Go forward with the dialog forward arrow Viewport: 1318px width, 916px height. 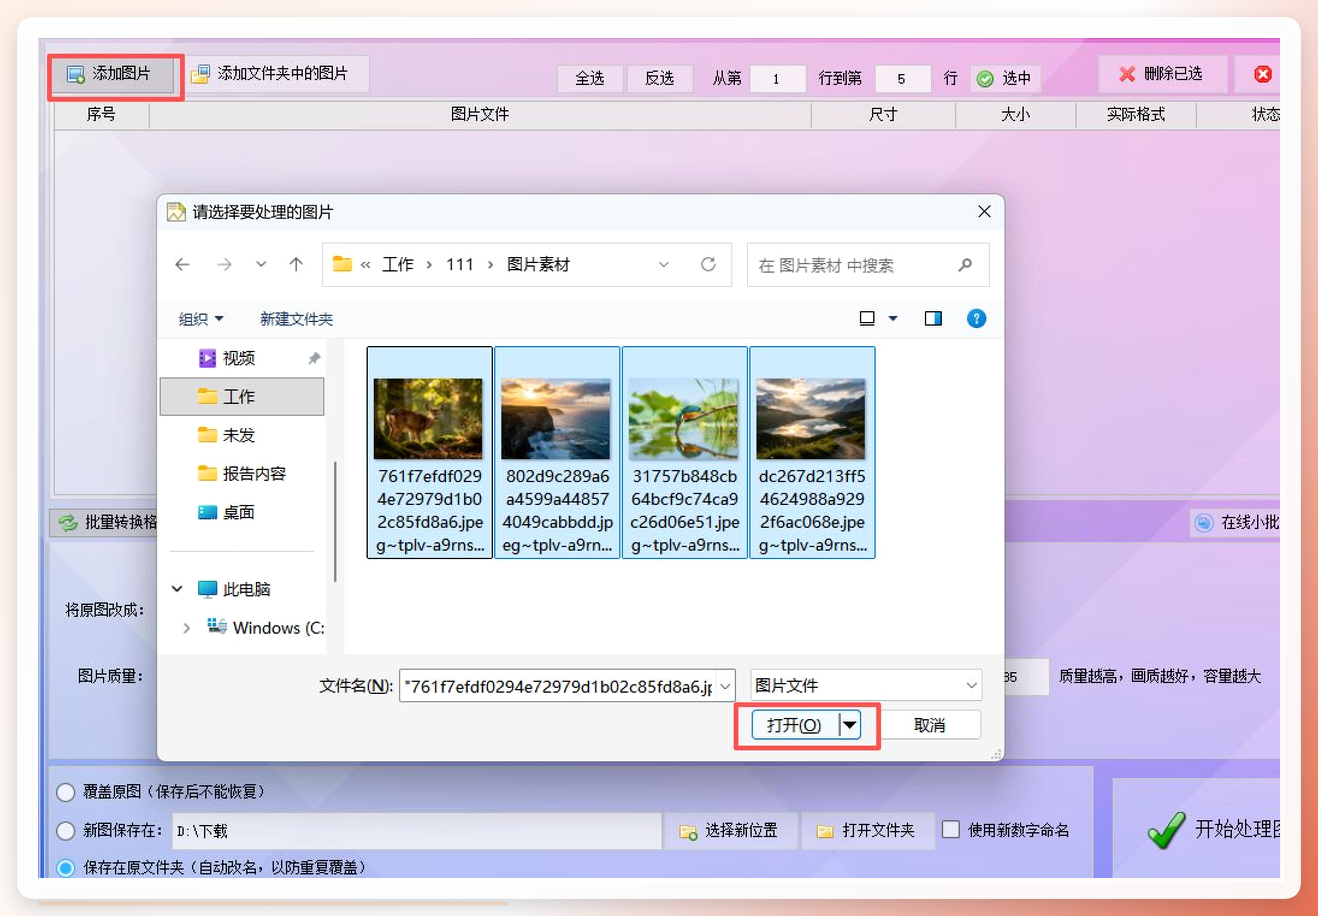coord(224,265)
